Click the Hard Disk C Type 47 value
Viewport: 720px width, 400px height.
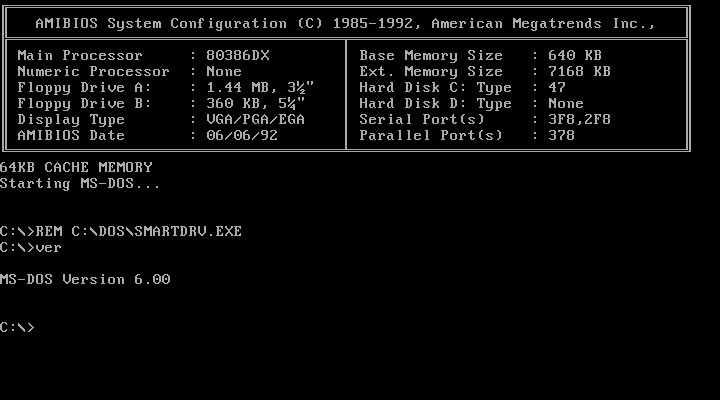tap(555, 88)
